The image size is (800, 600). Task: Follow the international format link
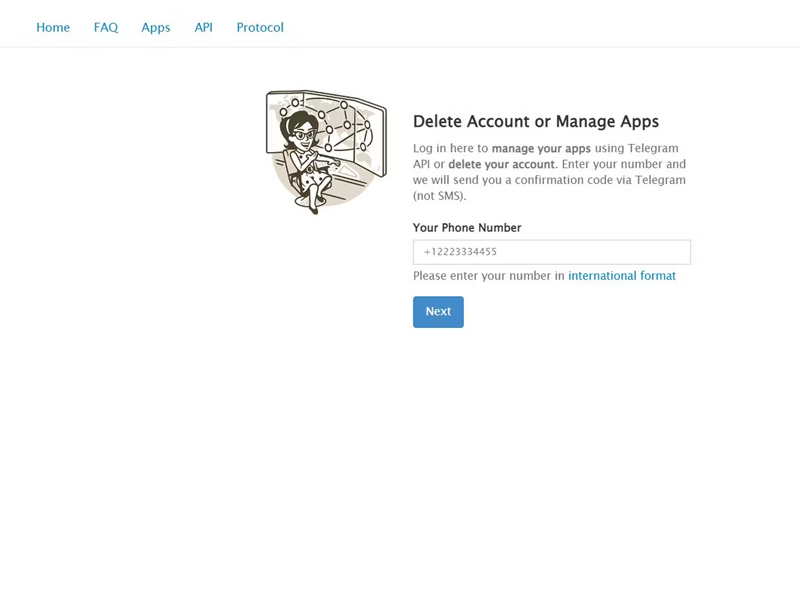coord(621,276)
